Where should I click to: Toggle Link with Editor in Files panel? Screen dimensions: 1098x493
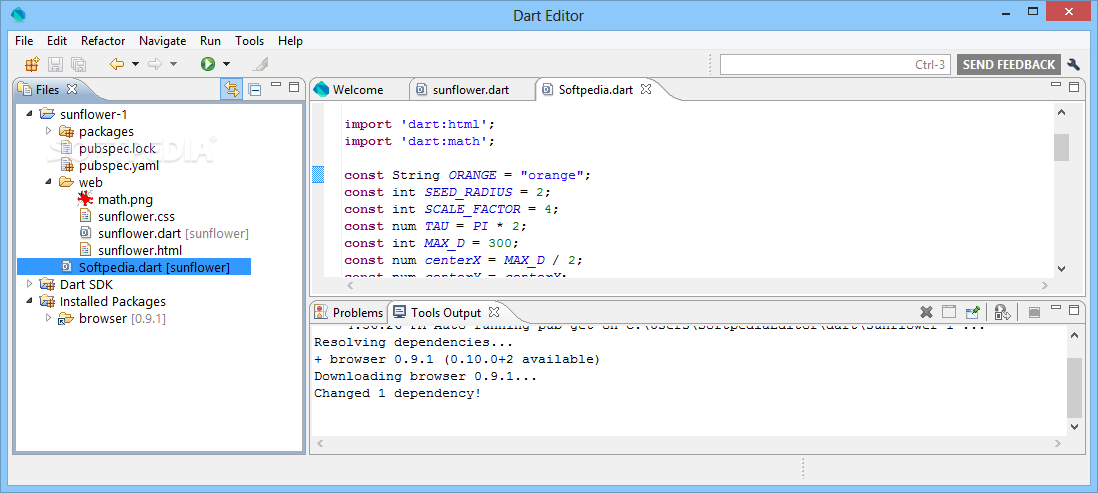[231, 89]
